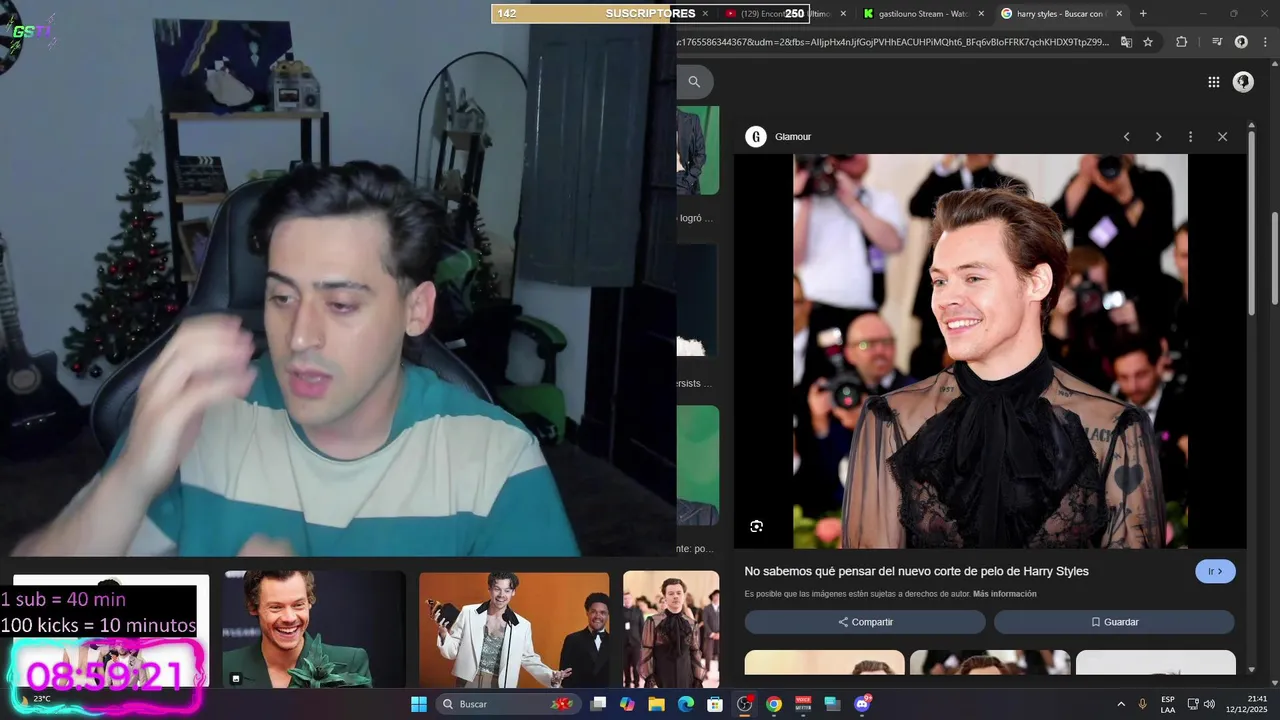Click the Chrome profile avatar in the toolbar
This screenshot has width=1280, height=720.
(1241, 42)
